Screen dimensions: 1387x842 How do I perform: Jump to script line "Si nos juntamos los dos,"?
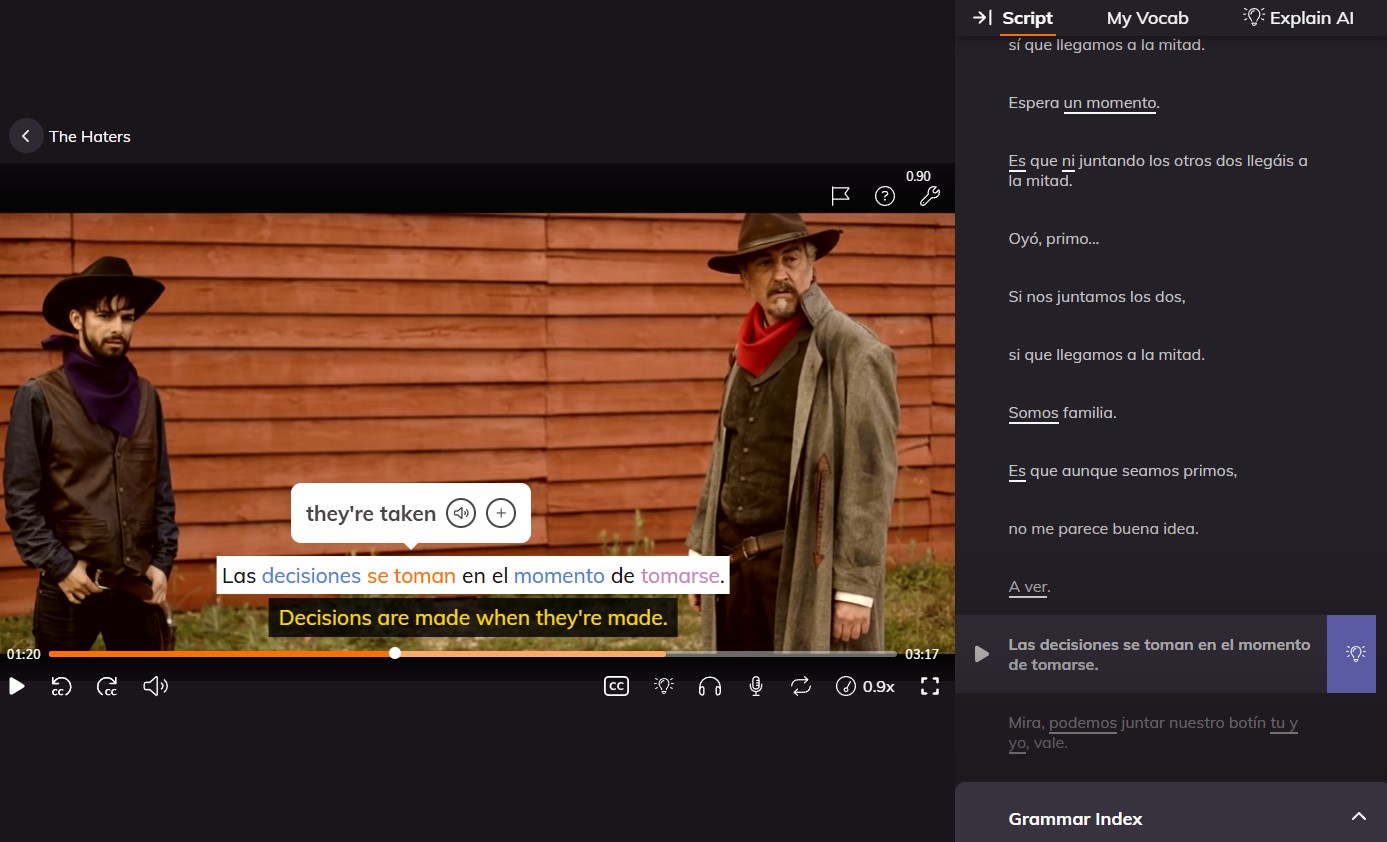click(1097, 297)
